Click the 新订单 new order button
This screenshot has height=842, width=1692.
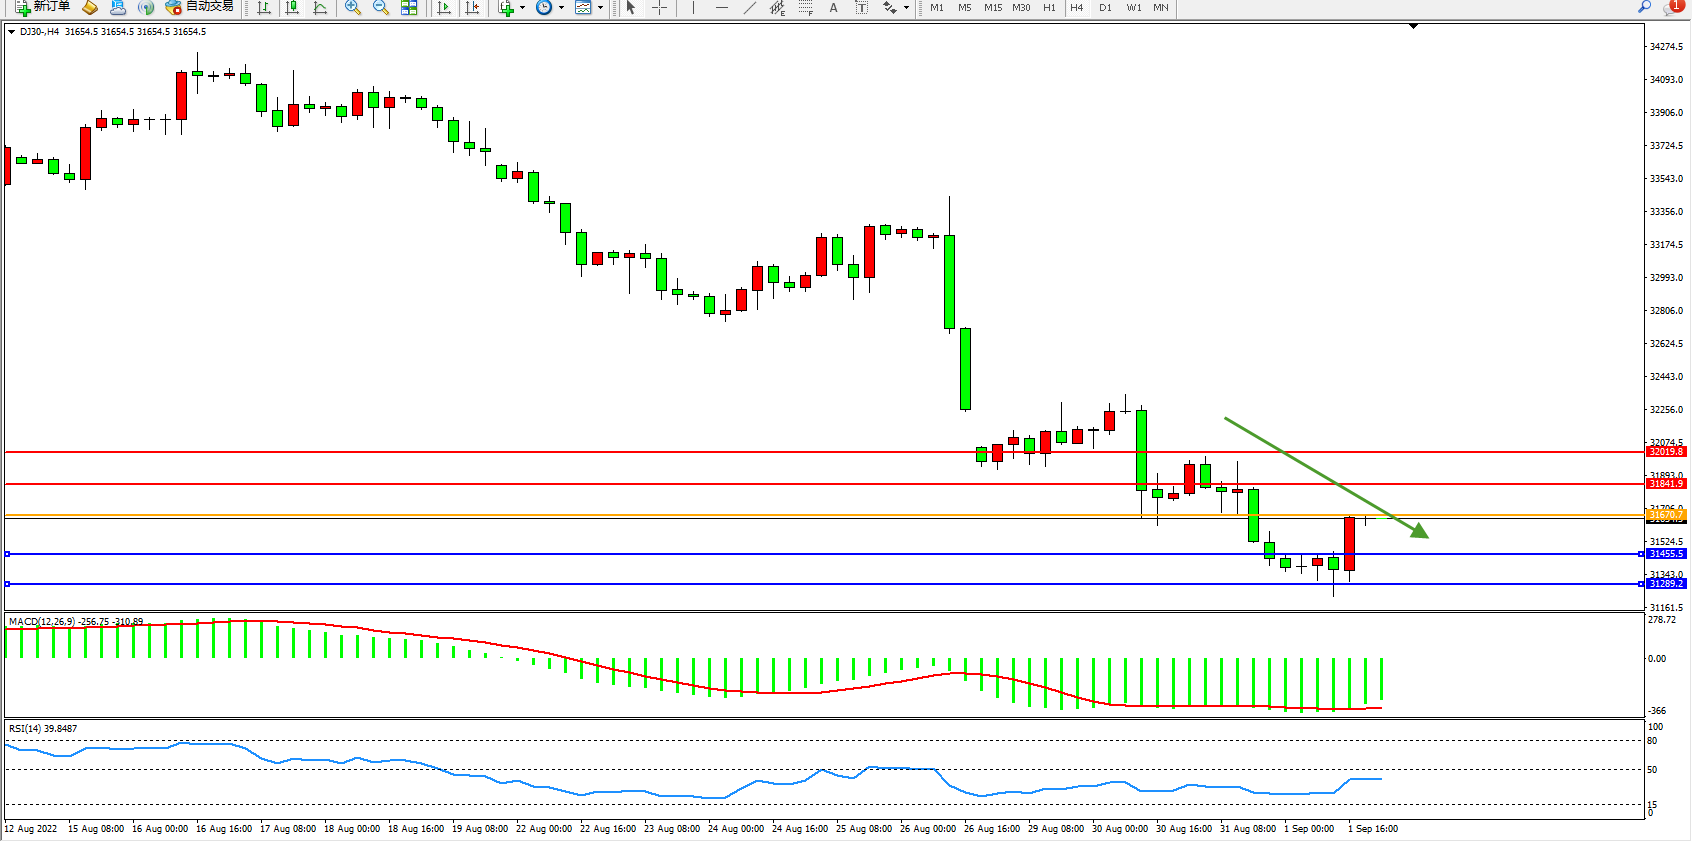tap(42, 7)
